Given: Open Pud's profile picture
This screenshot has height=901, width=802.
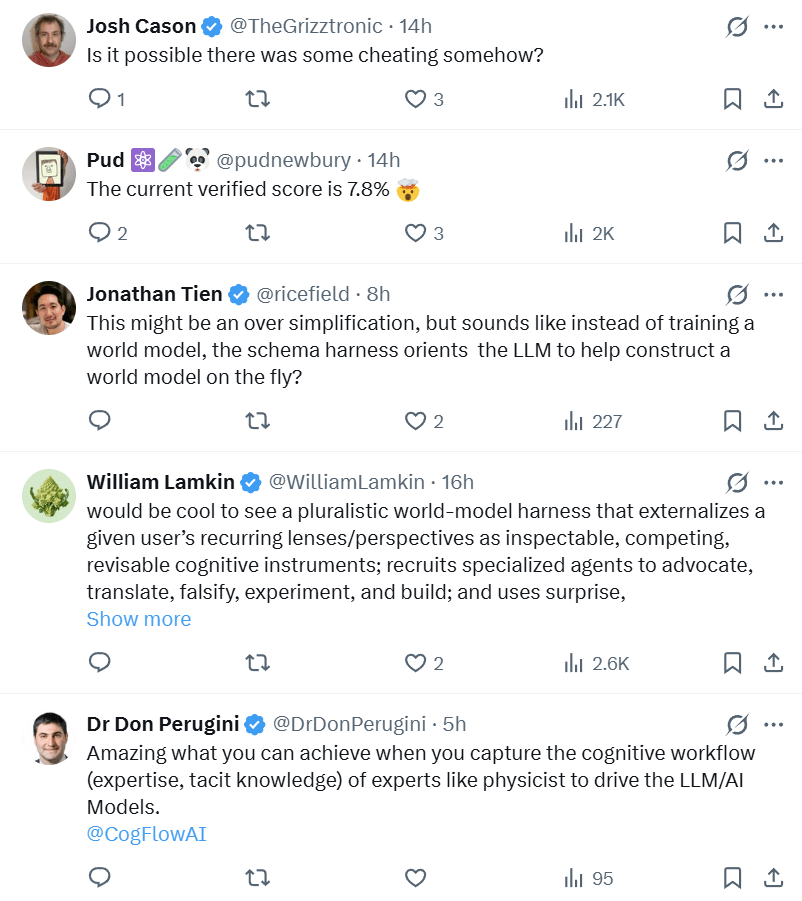Looking at the screenshot, I should coord(49,174).
